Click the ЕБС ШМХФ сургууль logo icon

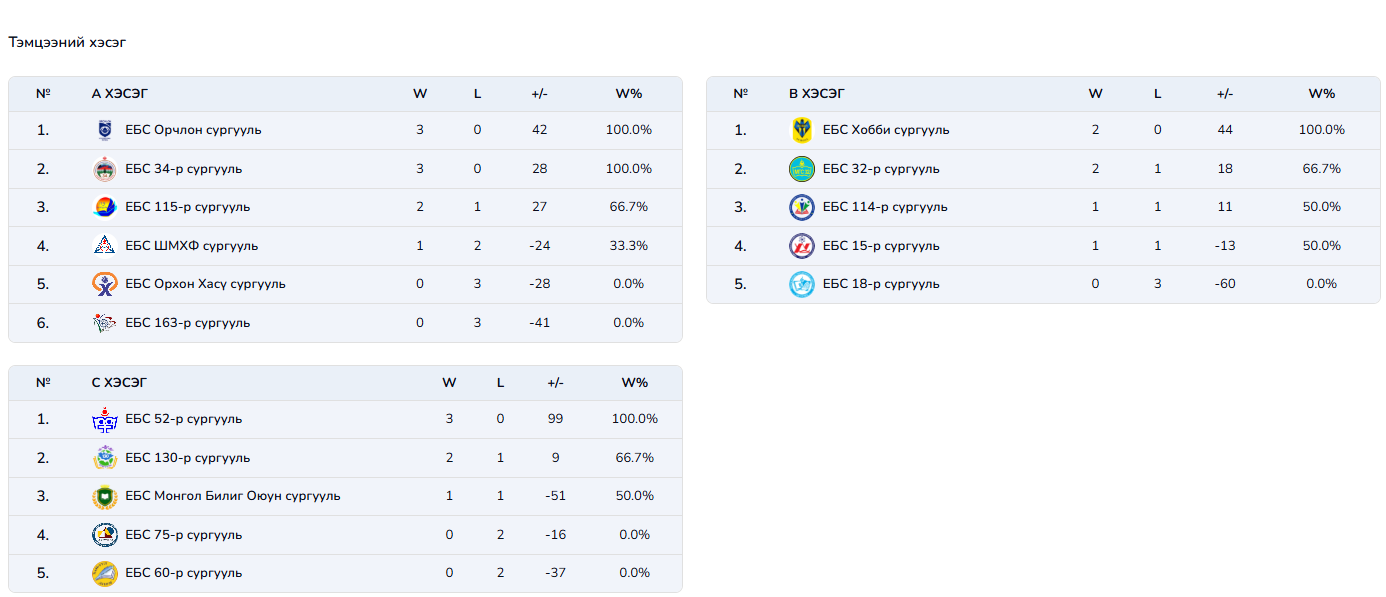coord(104,246)
